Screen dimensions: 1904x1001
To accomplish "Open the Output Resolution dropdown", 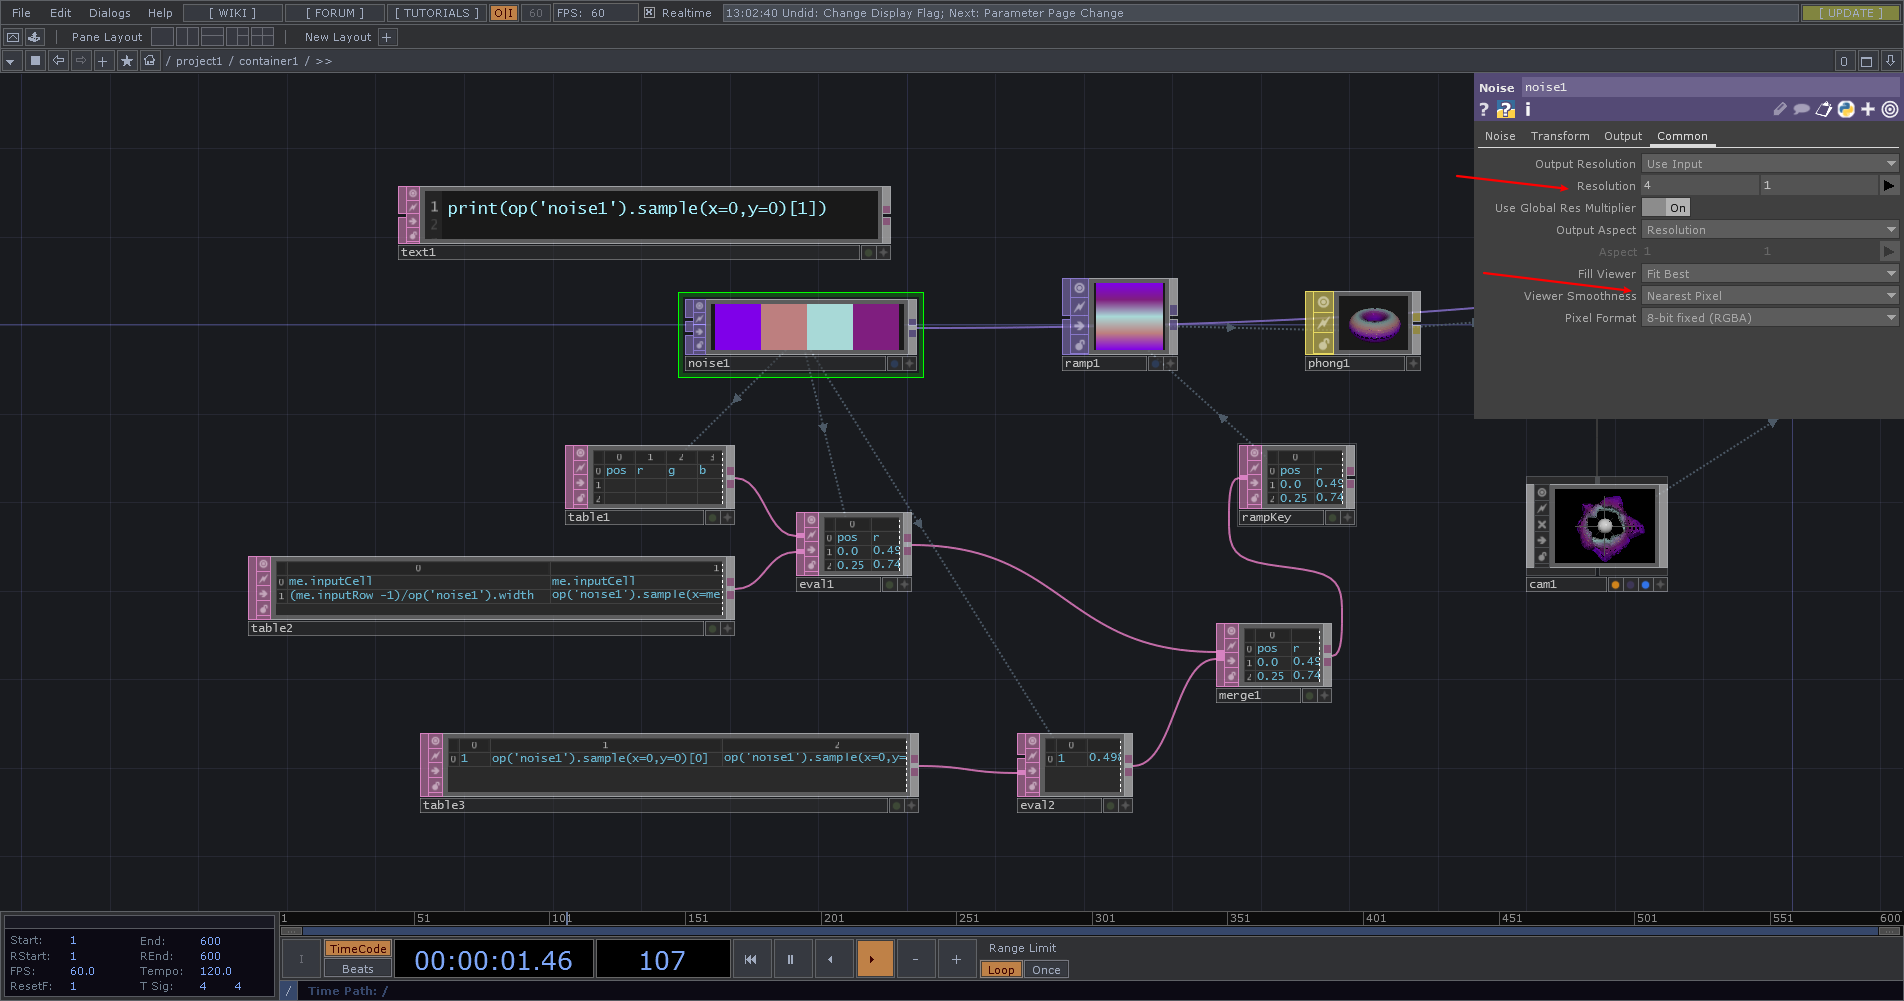I will tap(1768, 163).
